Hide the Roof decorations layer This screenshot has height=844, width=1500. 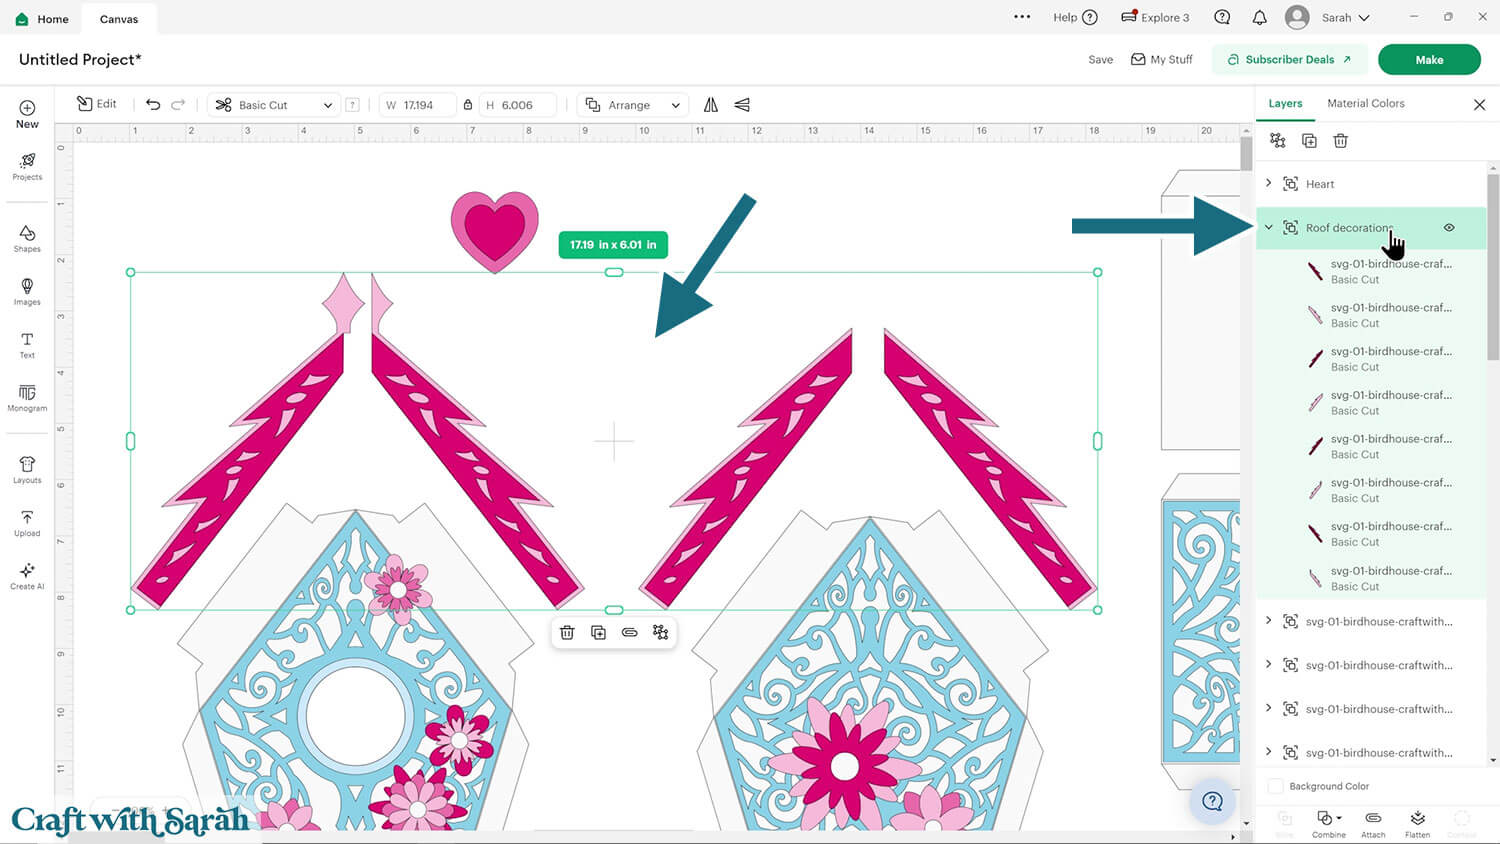[1449, 228]
